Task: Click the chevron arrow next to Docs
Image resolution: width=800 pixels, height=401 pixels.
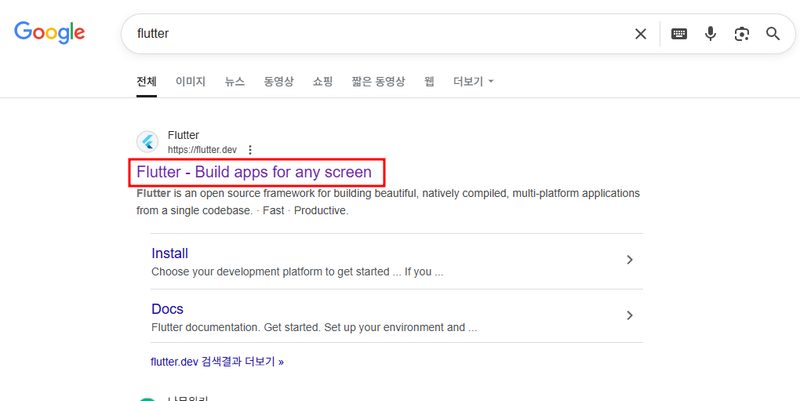Action: coord(629,316)
